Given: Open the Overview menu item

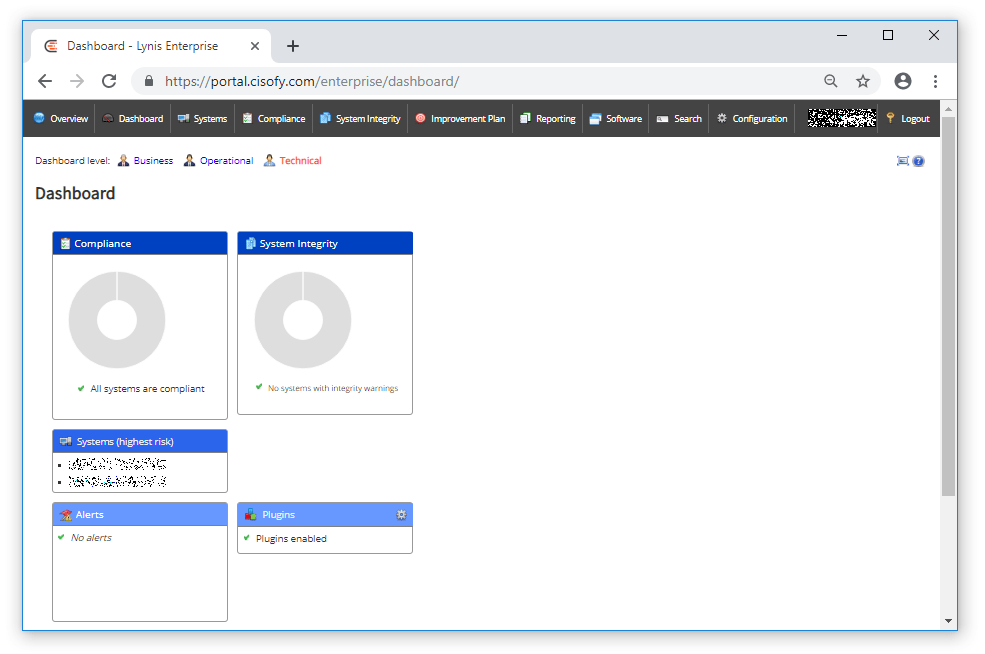Looking at the screenshot, I should 61,118.
